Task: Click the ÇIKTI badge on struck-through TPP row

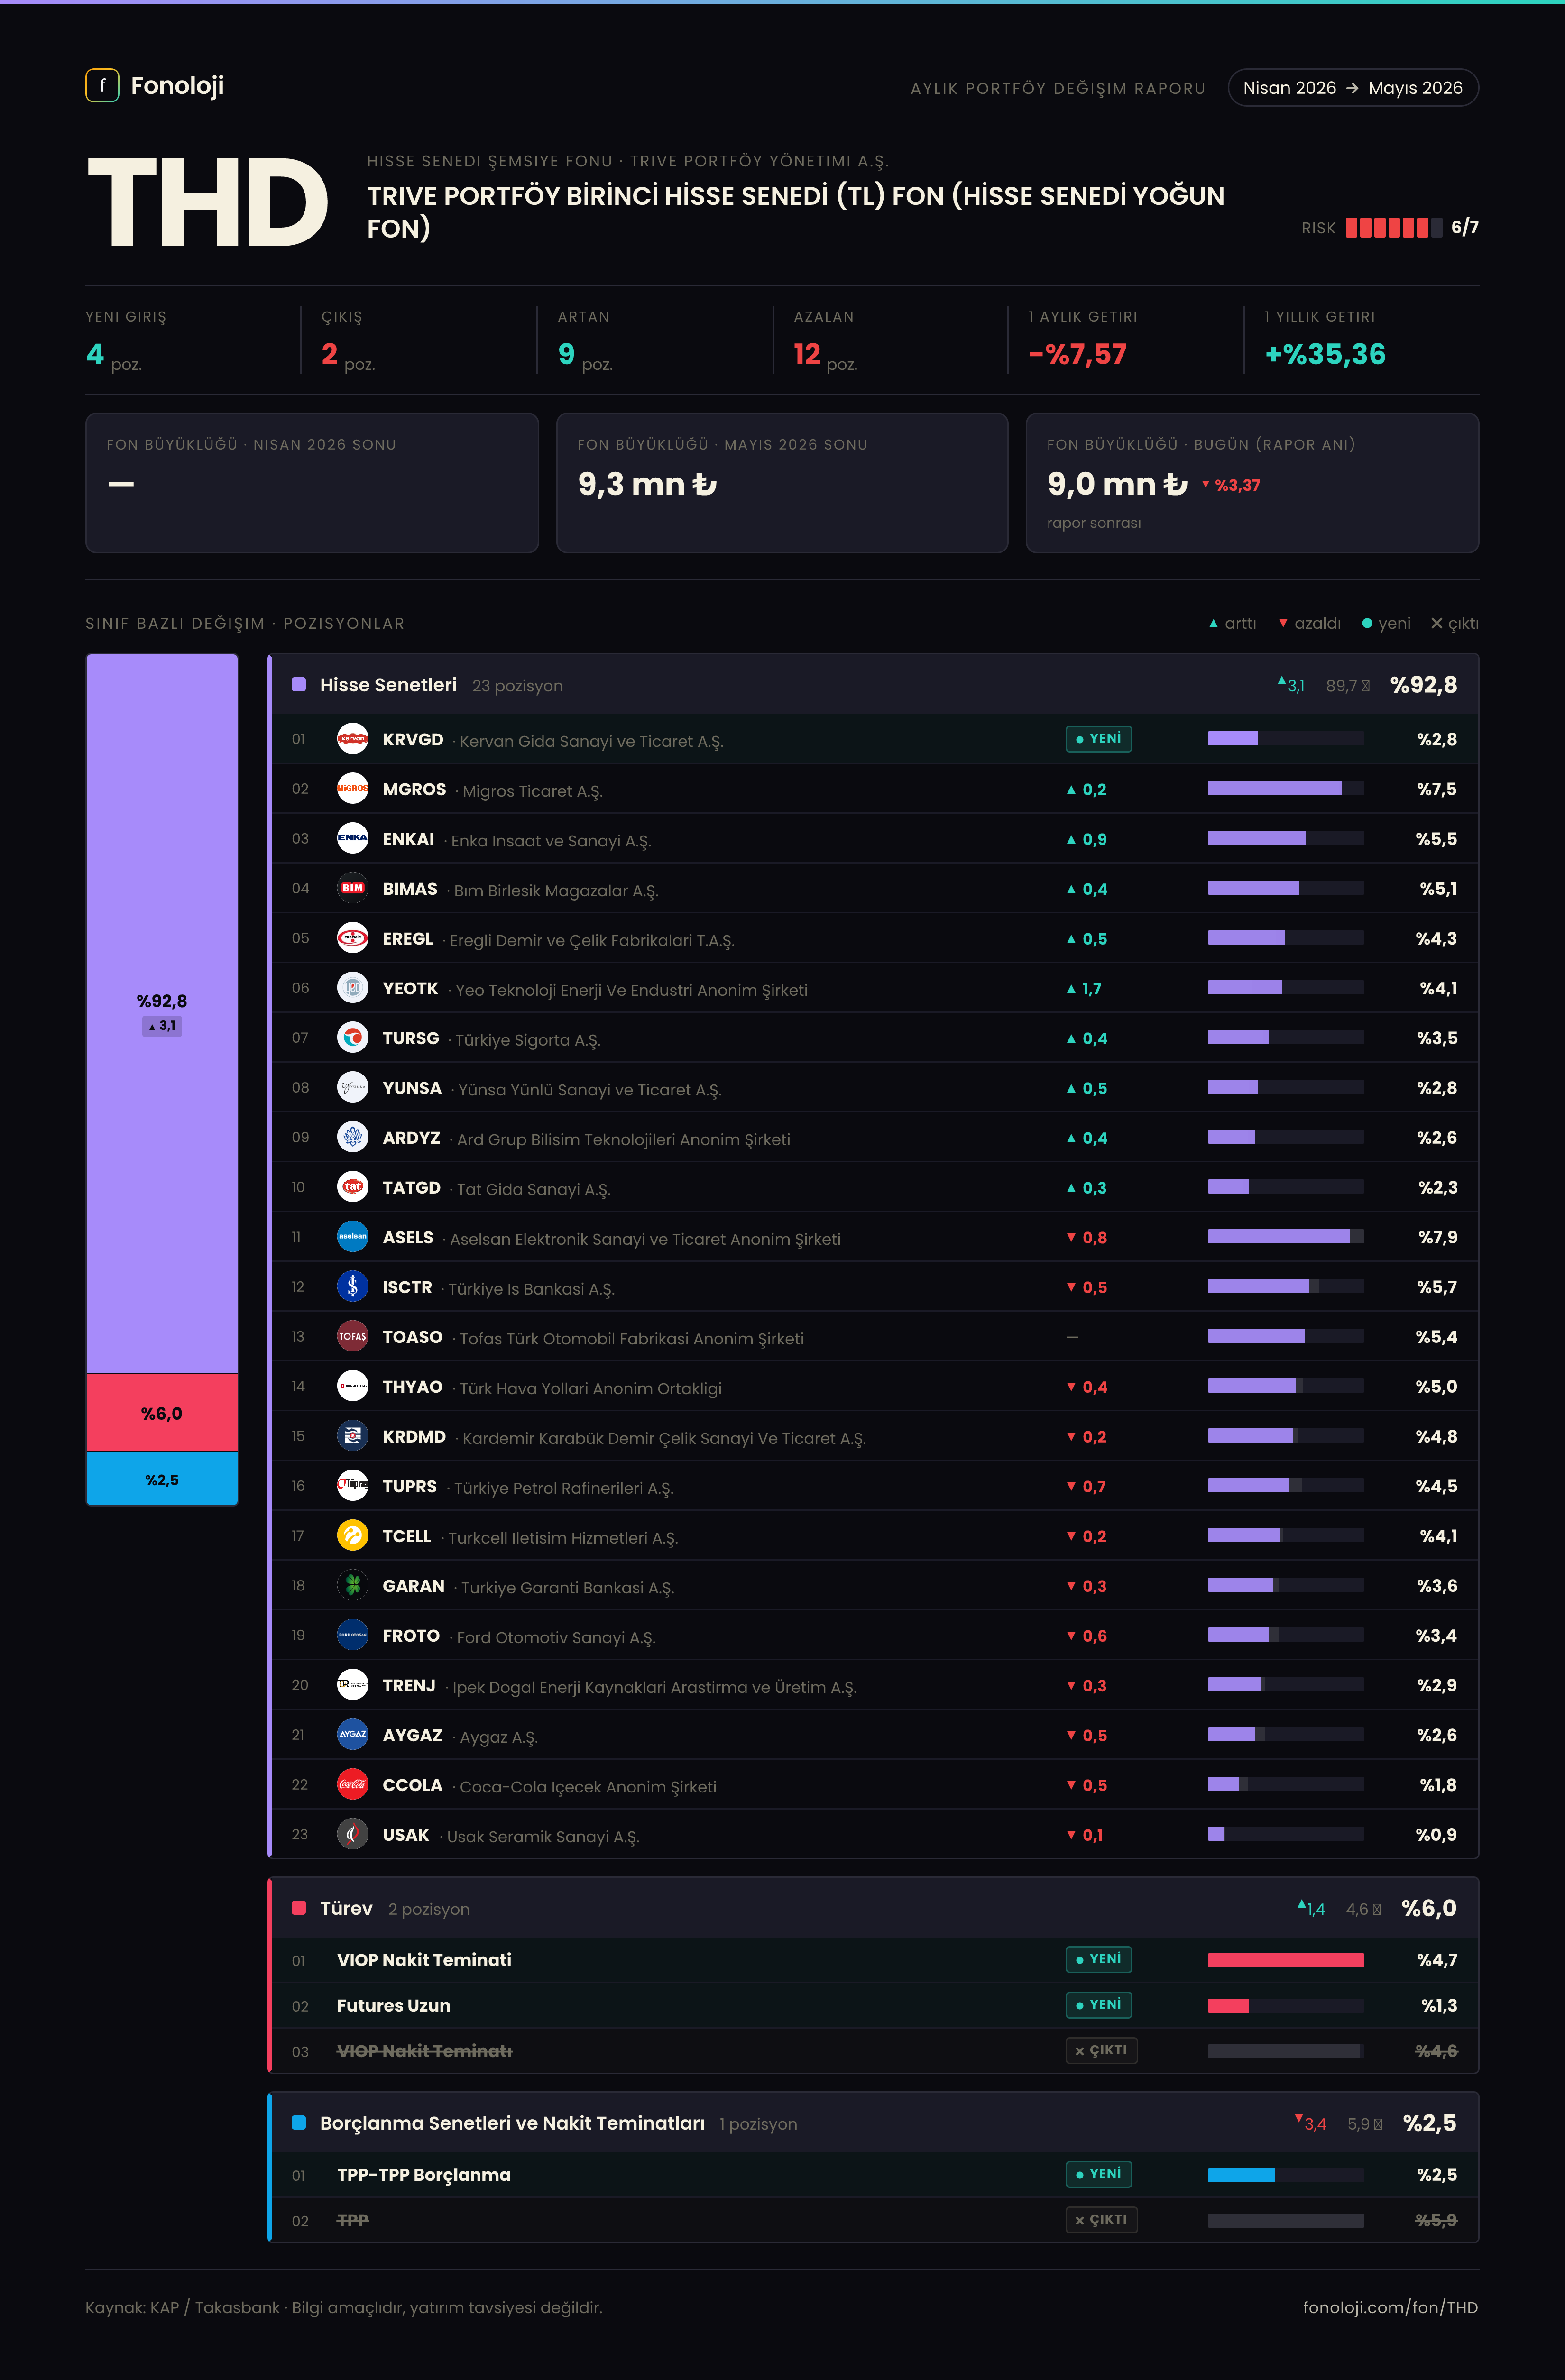Action: point(1101,2220)
